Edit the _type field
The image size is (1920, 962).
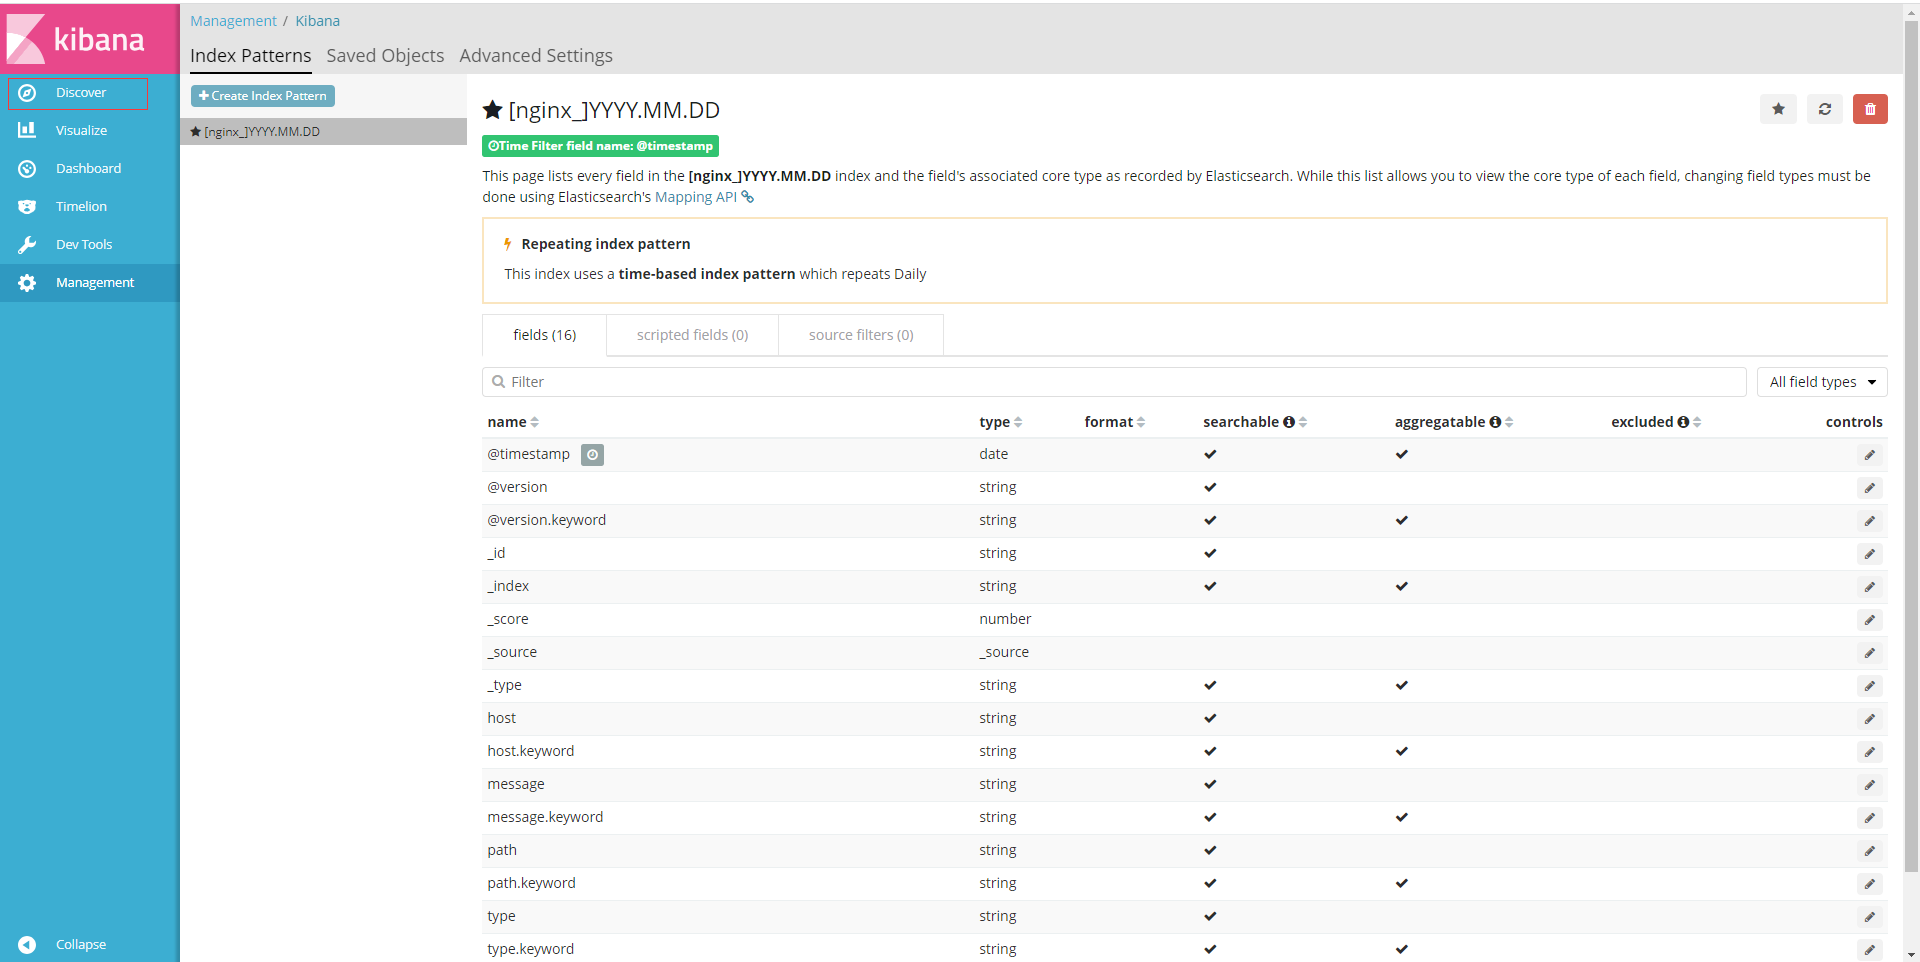(x=1869, y=686)
